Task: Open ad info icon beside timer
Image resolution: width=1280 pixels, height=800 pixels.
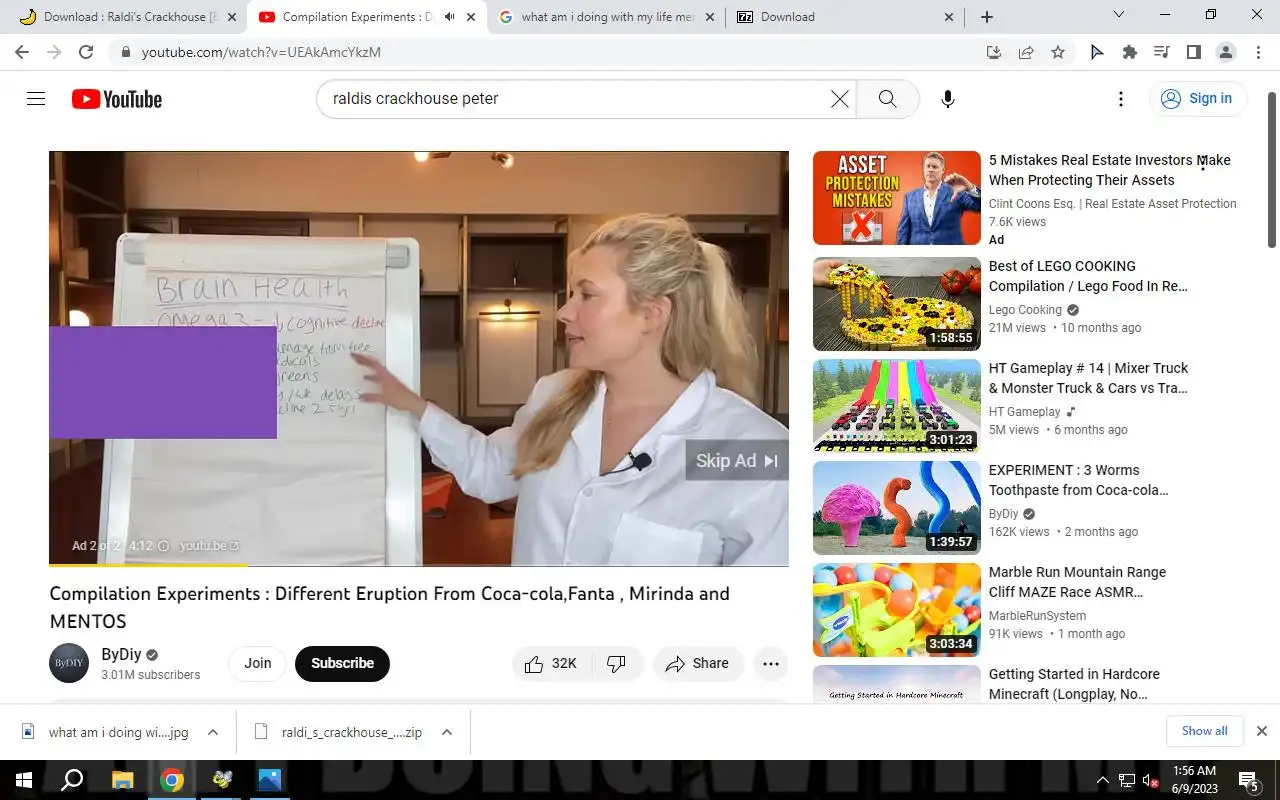Action: pyautogui.click(x=163, y=546)
